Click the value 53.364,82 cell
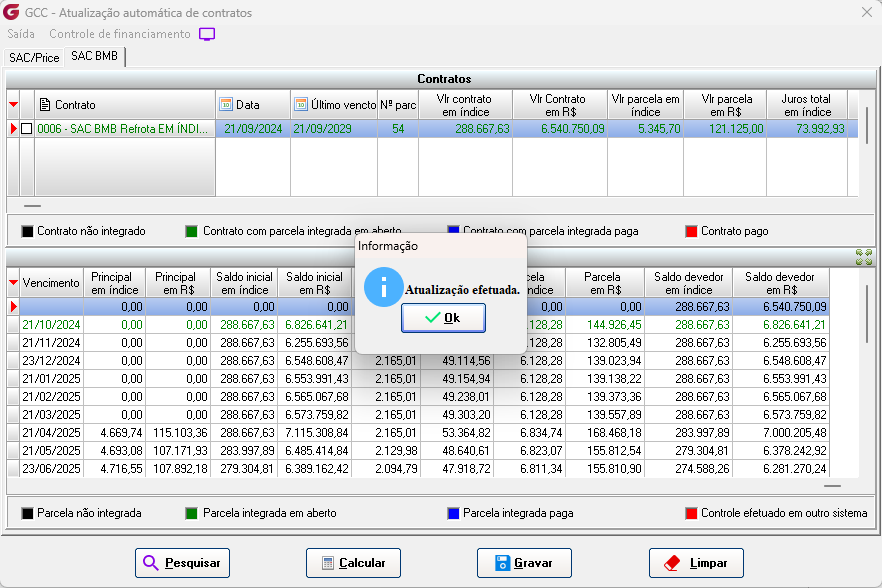882x588 pixels. click(457, 433)
